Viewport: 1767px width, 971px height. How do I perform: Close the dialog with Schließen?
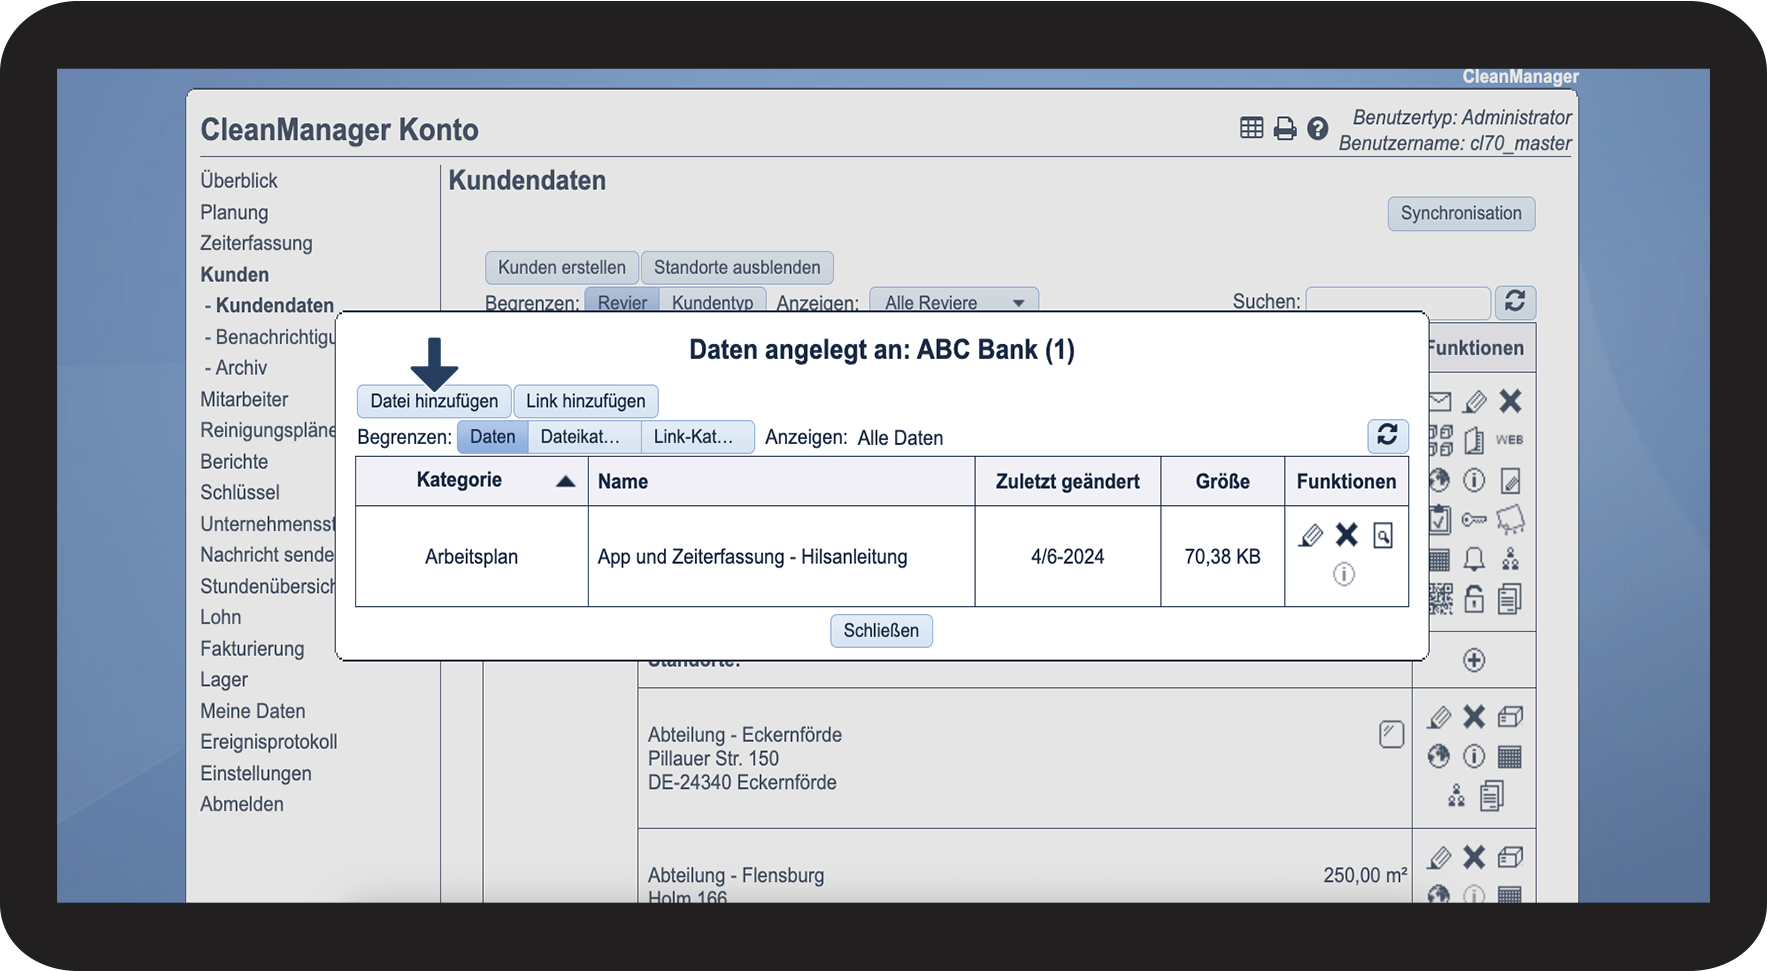[x=881, y=631]
